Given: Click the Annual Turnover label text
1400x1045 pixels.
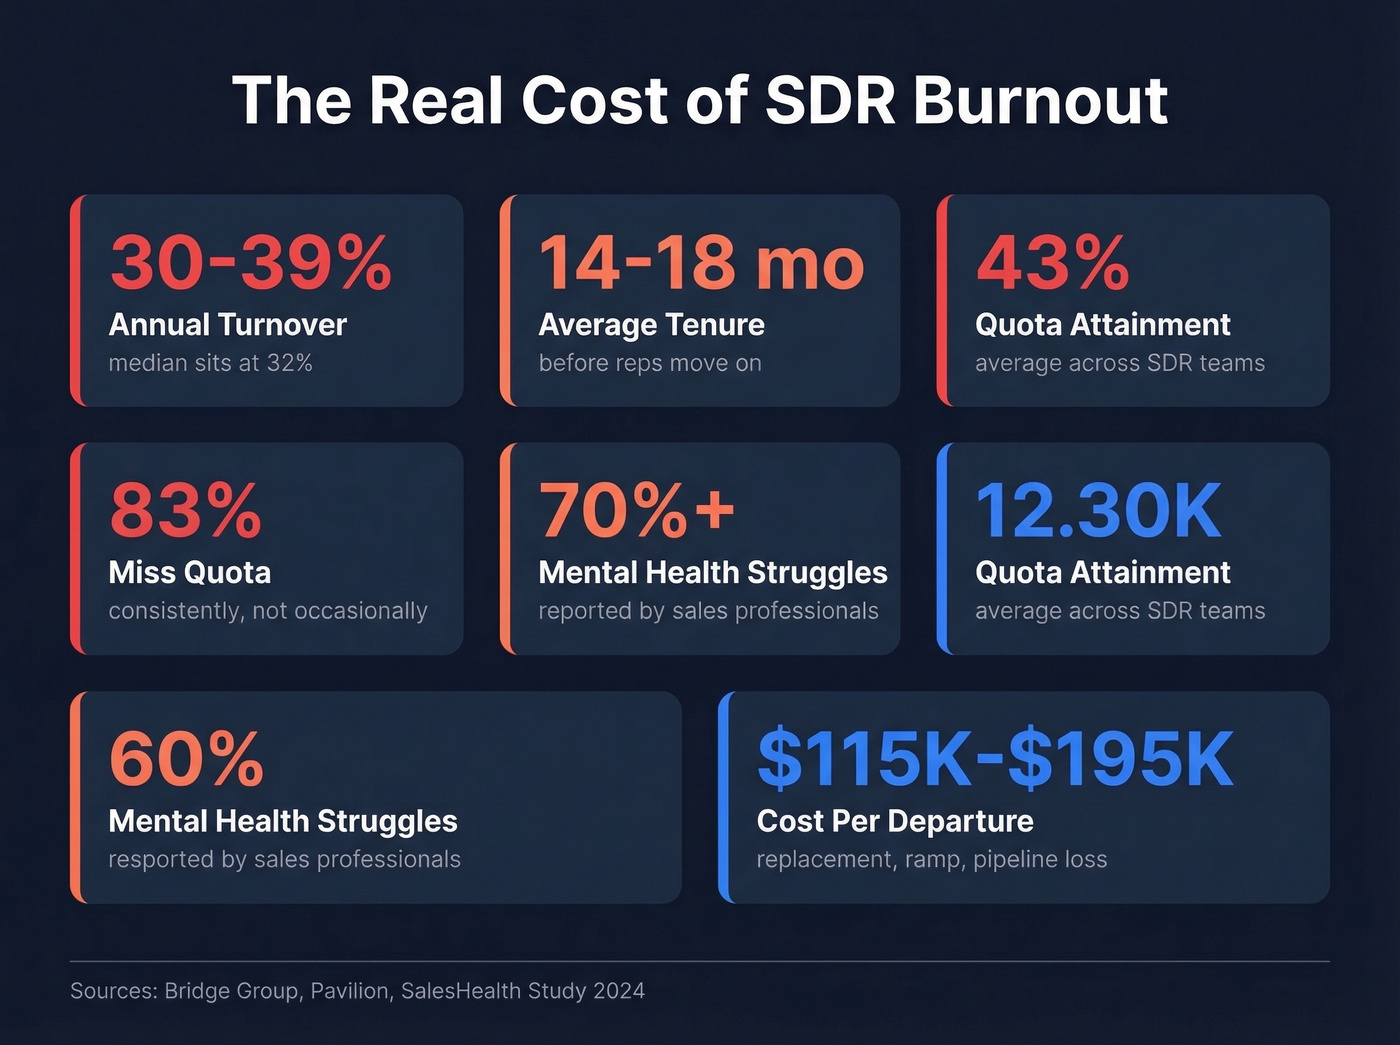Looking at the screenshot, I should point(227,325).
